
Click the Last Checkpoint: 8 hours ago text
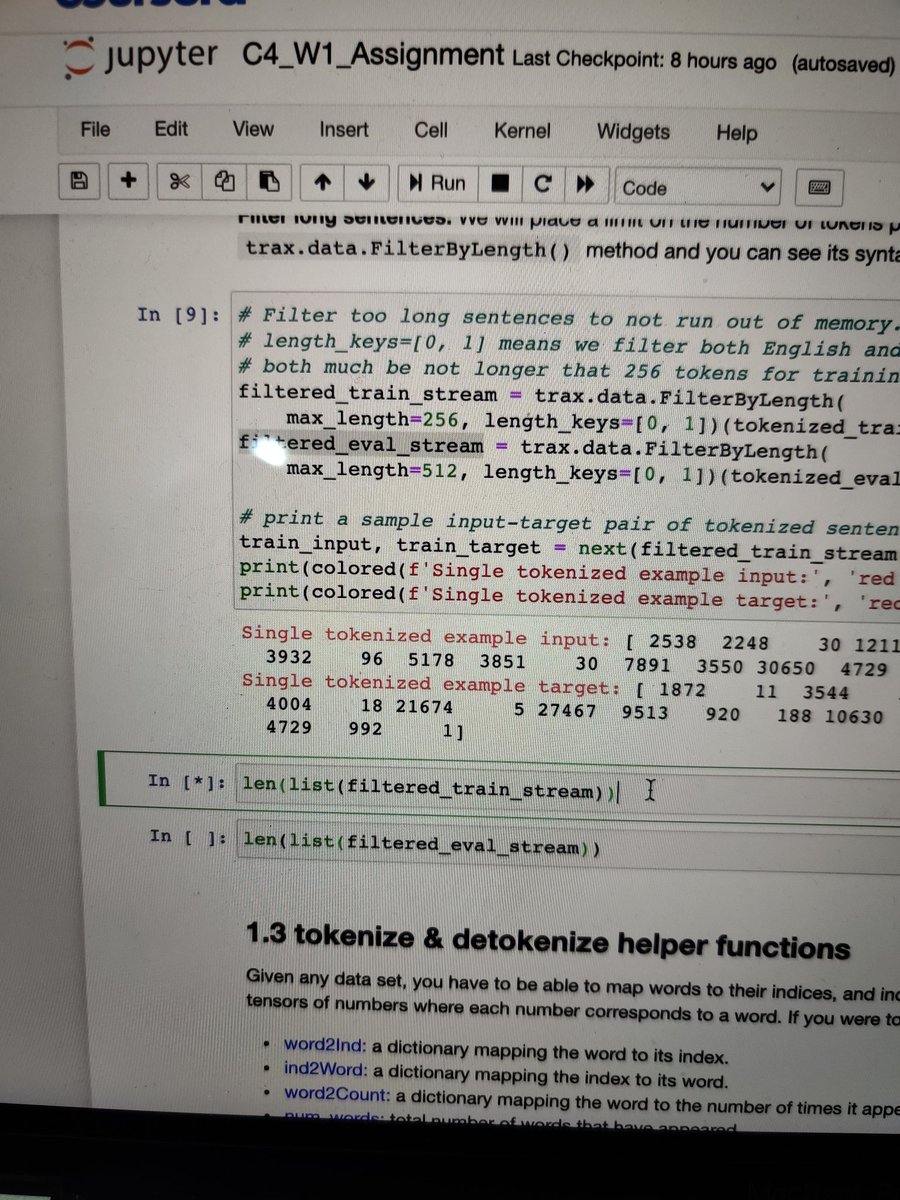click(643, 60)
